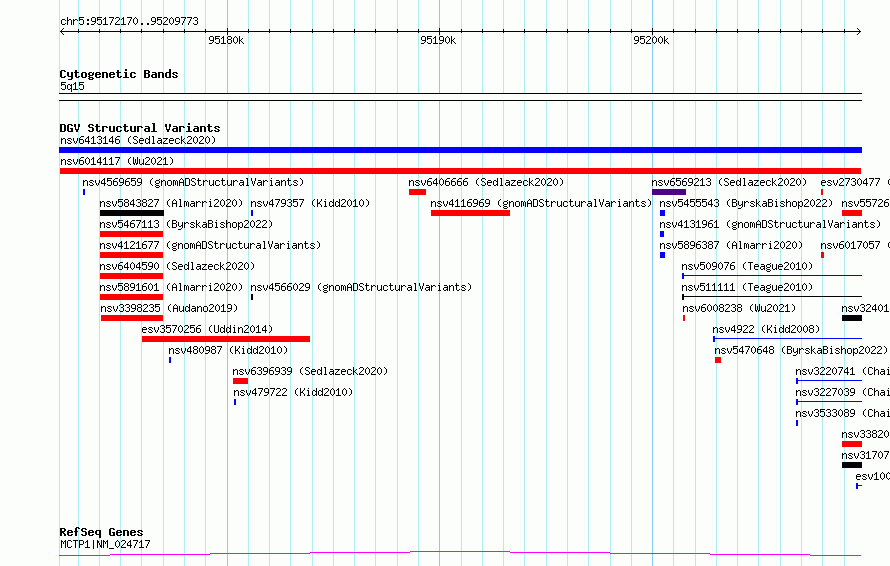Open nsv479357 (Kidd2010) label
890x566 pixels.
coord(310,203)
